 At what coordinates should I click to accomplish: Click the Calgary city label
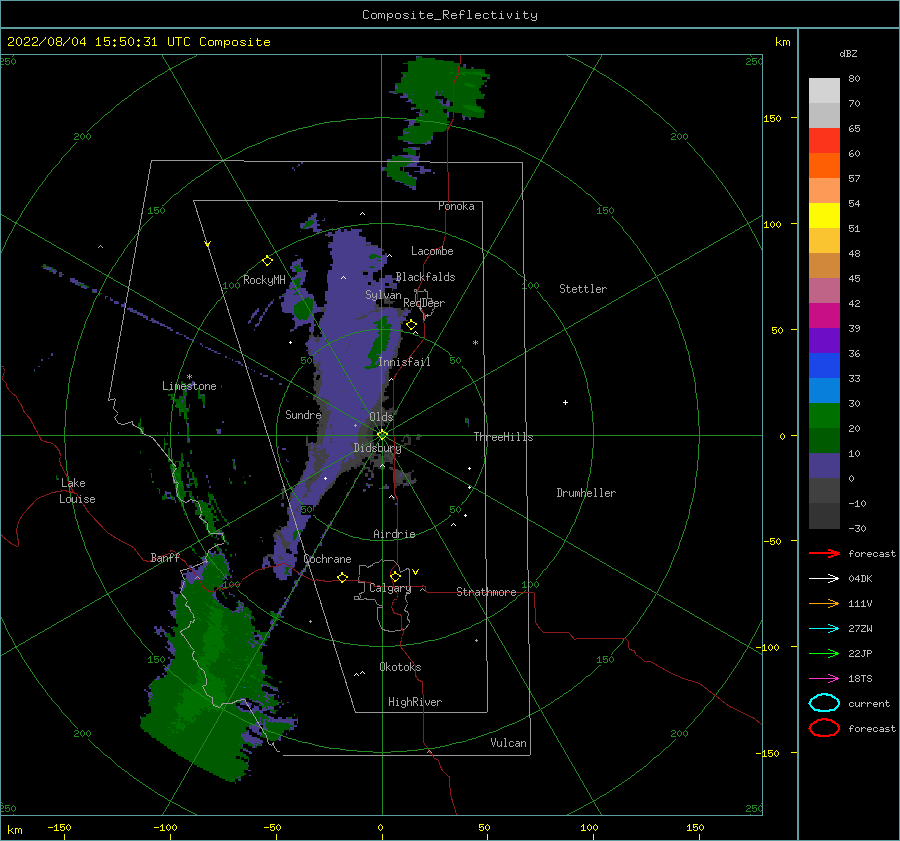click(x=390, y=588)
